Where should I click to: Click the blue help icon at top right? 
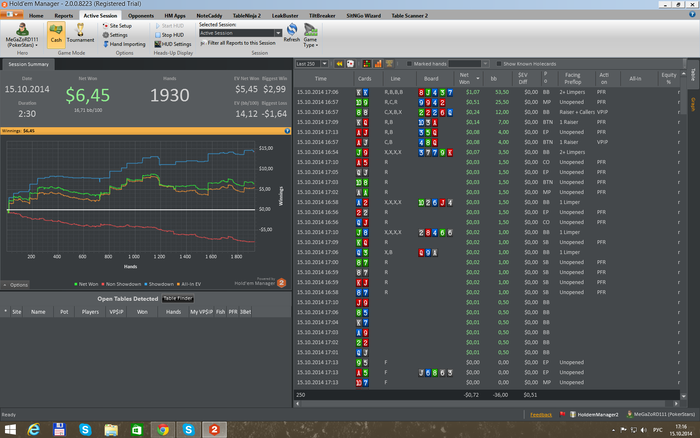pyautogui.click(x=692, y=14)
